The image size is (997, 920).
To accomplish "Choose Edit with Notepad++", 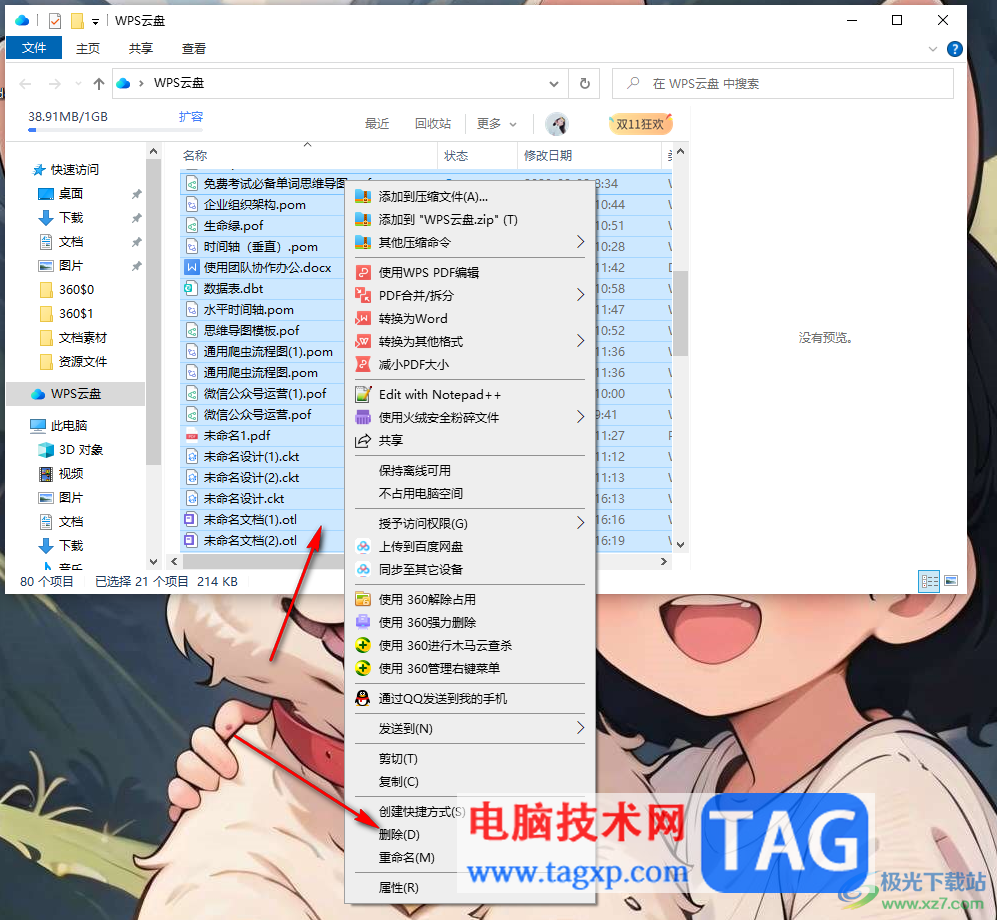I will pos(470,395).
